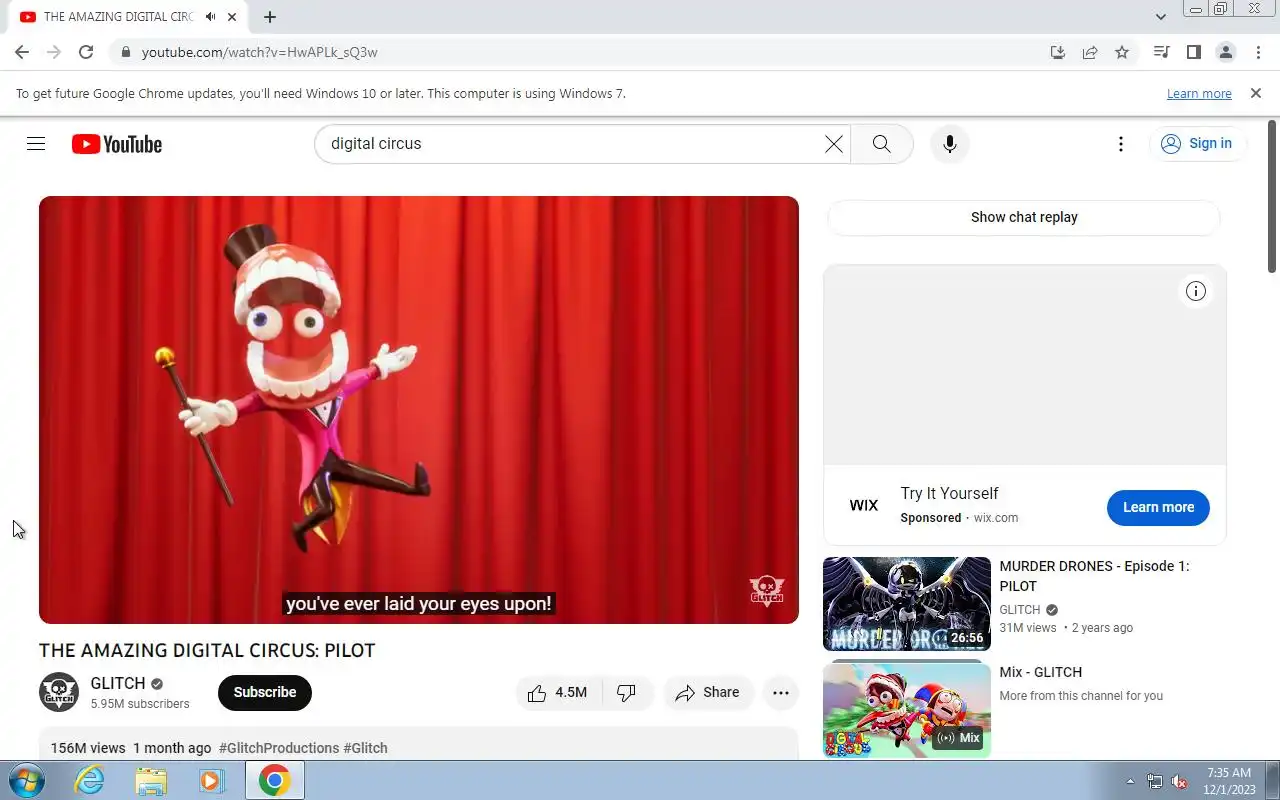The height and width of the screenshot is (800, 1280).
Task: Open the media control icon in toolbar
Action: pyautogui.click(x=1161, y=52)
